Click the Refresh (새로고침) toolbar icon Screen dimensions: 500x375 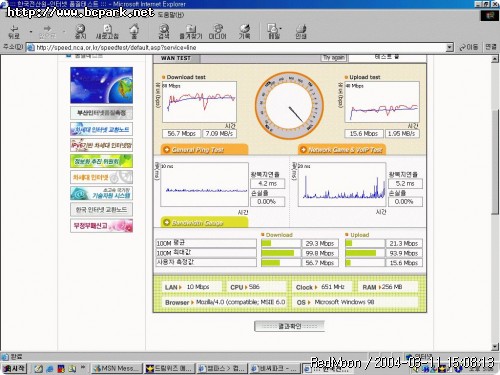tap(107, 31)
